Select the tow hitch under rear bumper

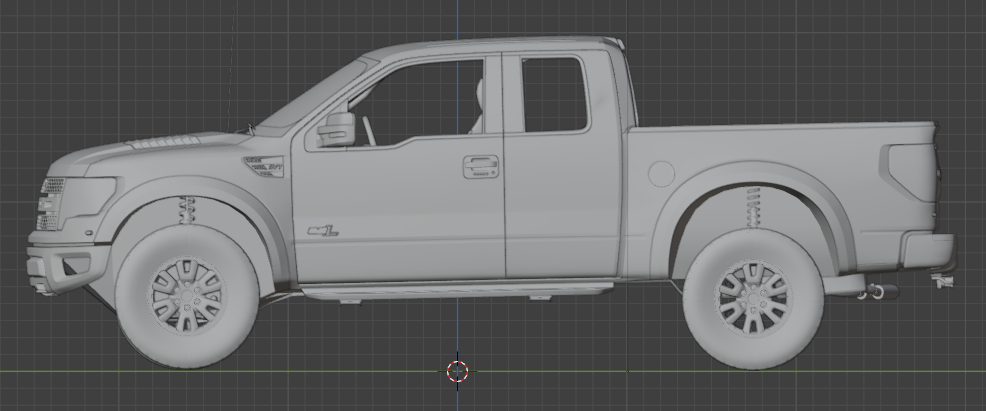[x=943, y=280]
